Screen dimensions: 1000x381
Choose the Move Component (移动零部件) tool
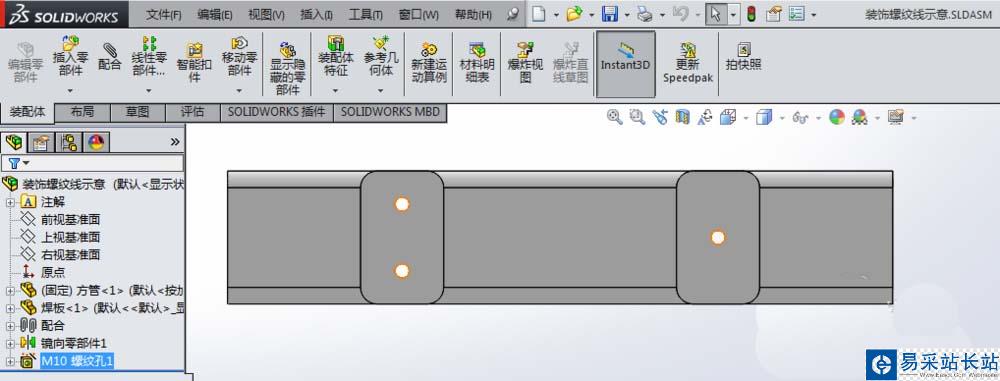[x=239, y=44]
